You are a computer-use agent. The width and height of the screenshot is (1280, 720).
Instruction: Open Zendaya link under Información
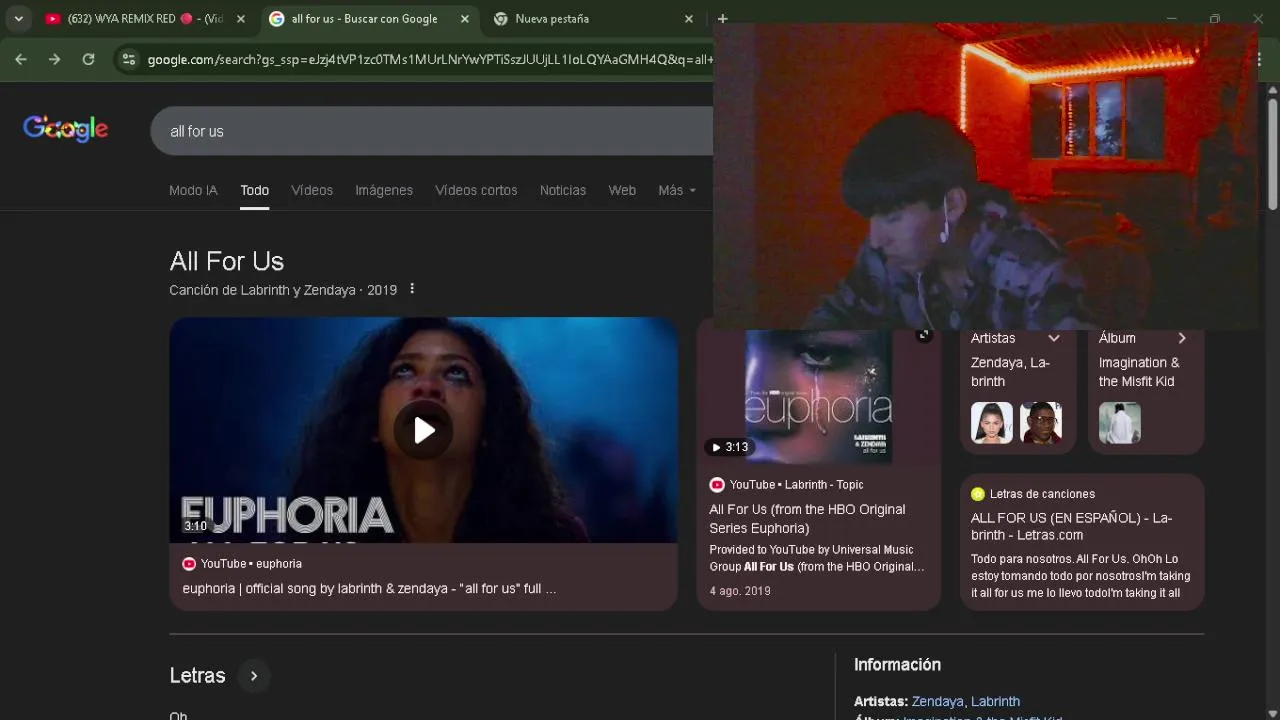pyautogui.click(x=938, y=701)
